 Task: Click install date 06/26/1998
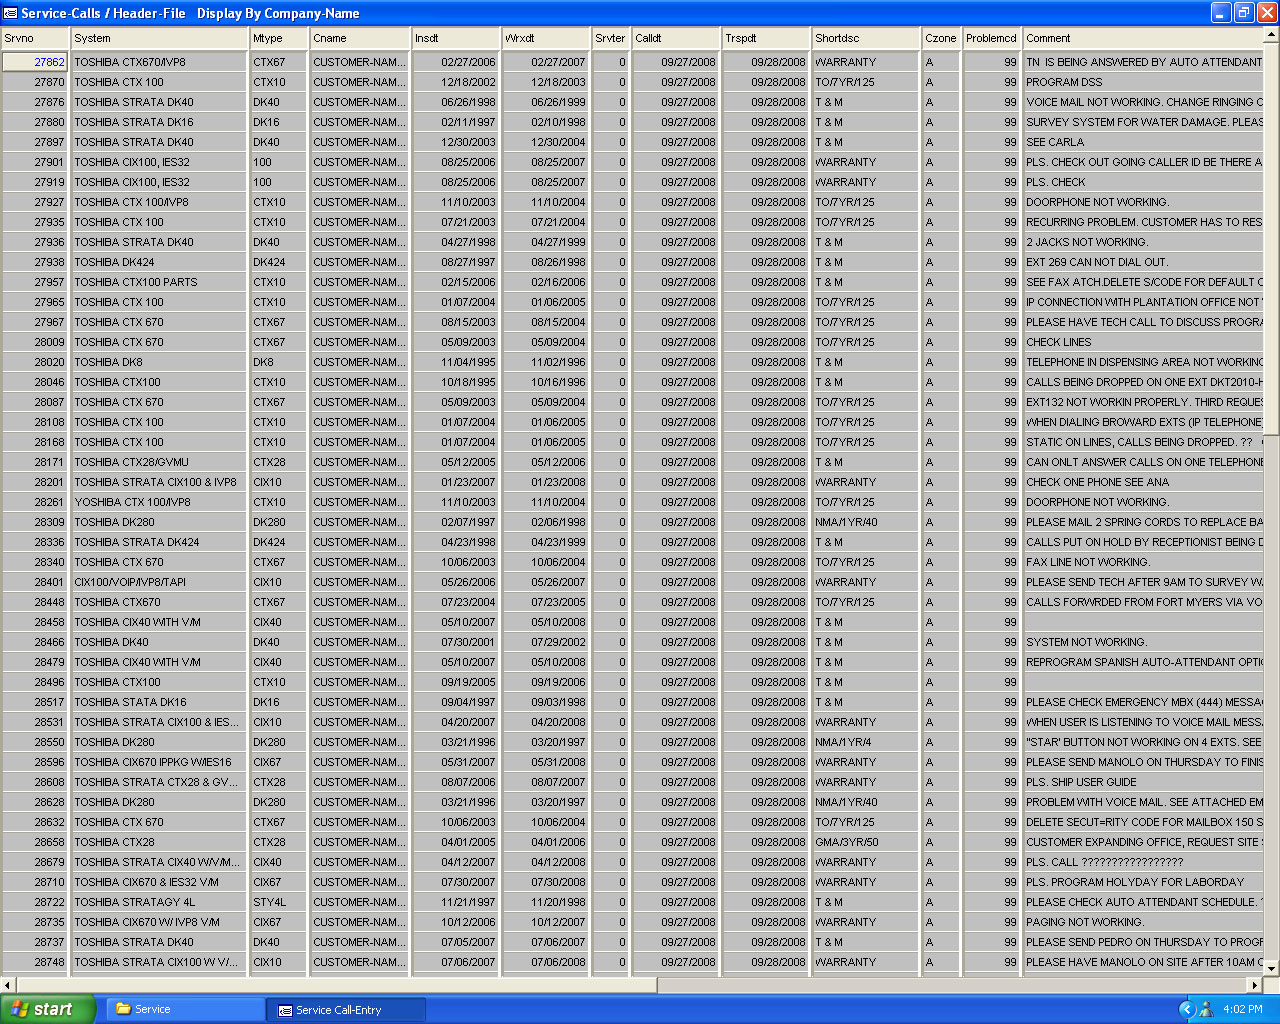click(456, 102)
